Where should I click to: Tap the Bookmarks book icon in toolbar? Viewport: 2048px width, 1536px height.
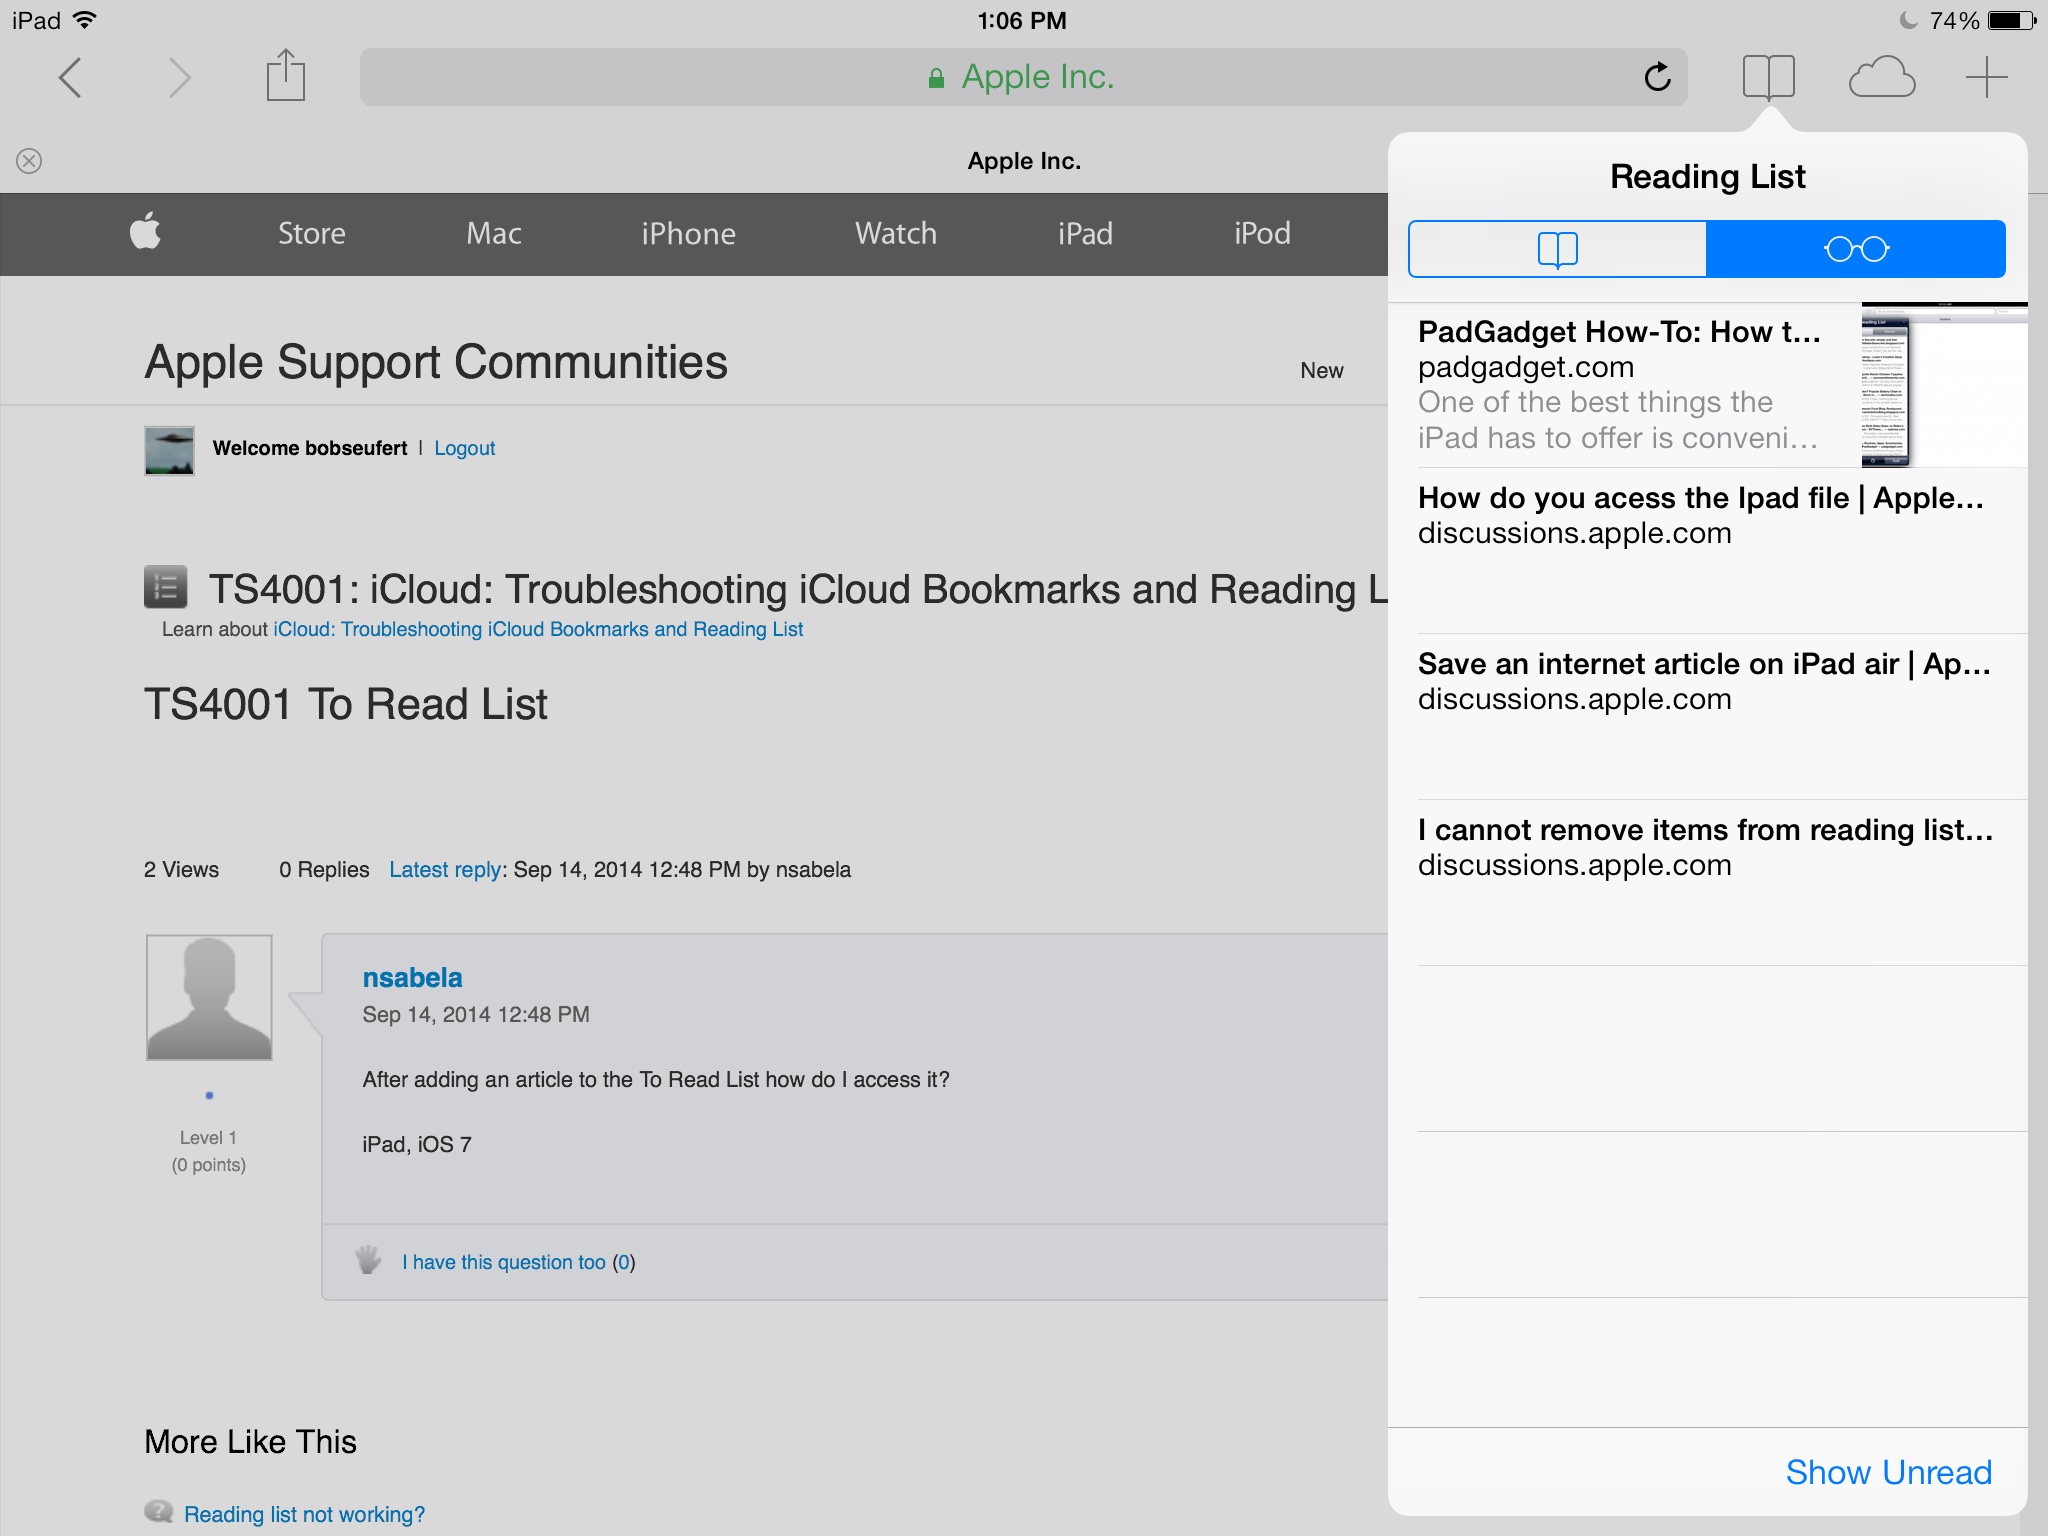pyautogui.click(x=1768, y=77)
